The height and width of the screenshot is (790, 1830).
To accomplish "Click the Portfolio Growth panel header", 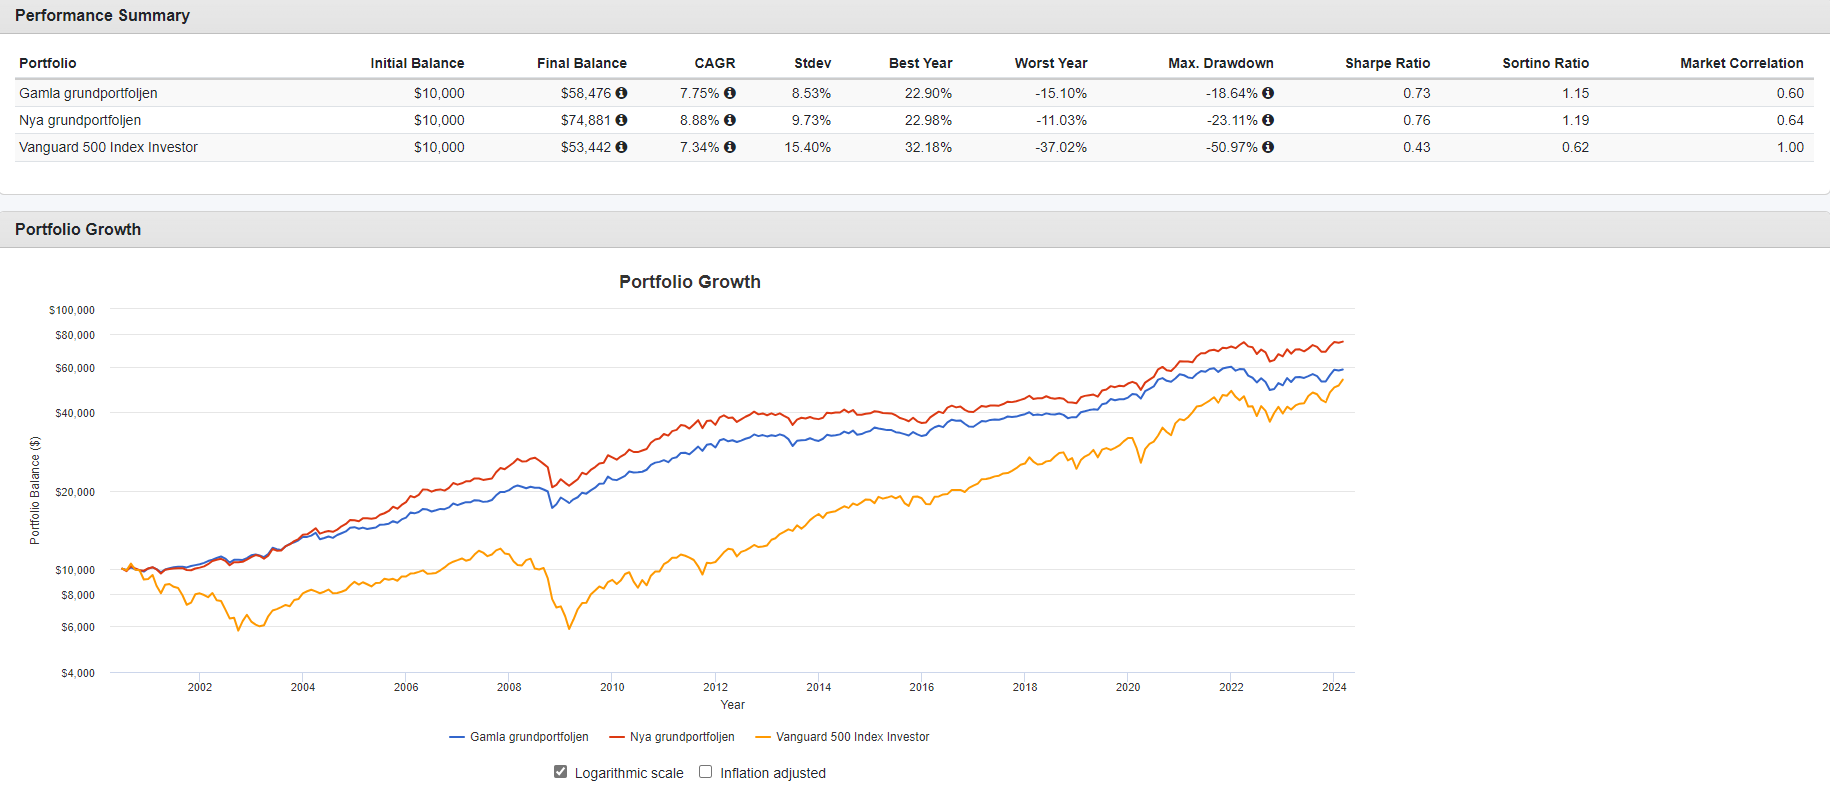I will click(x=78, y=229).
